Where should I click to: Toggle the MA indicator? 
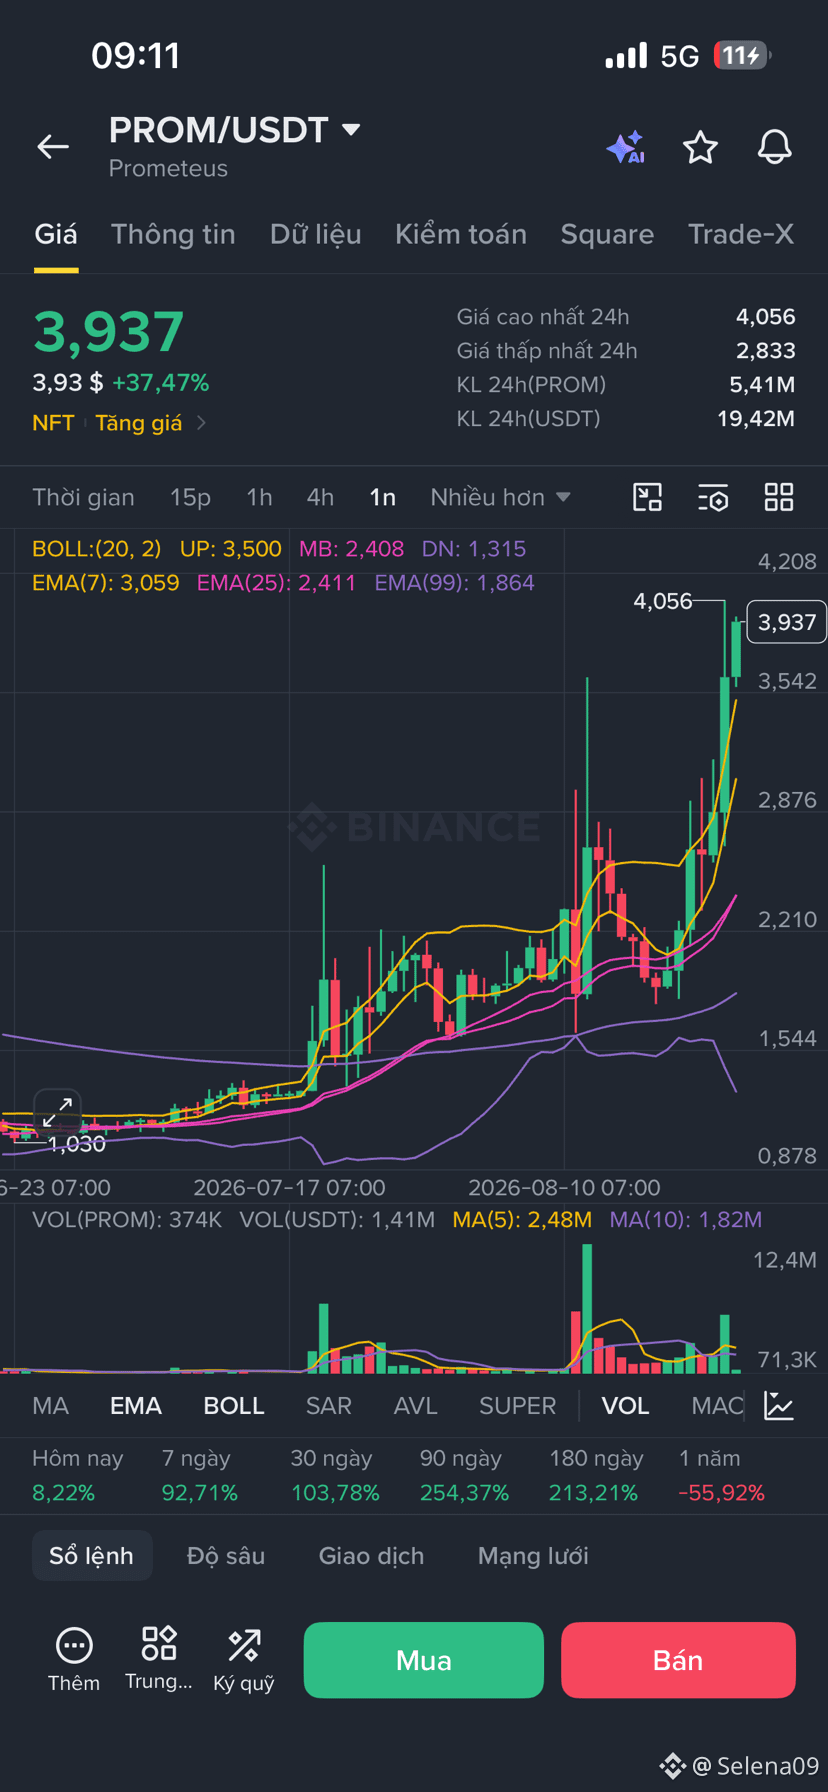point(50,1406)
